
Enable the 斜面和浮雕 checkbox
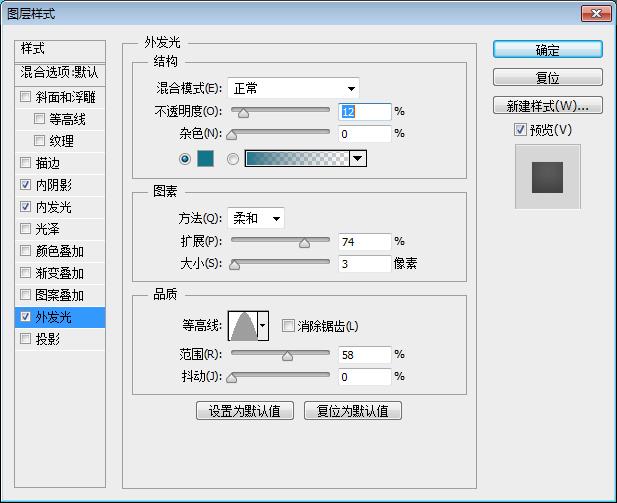(25, 96)
